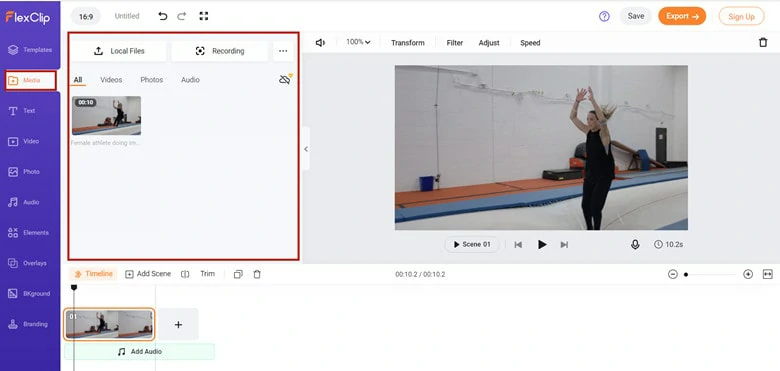Trim the selected clip

click(207, 274)
